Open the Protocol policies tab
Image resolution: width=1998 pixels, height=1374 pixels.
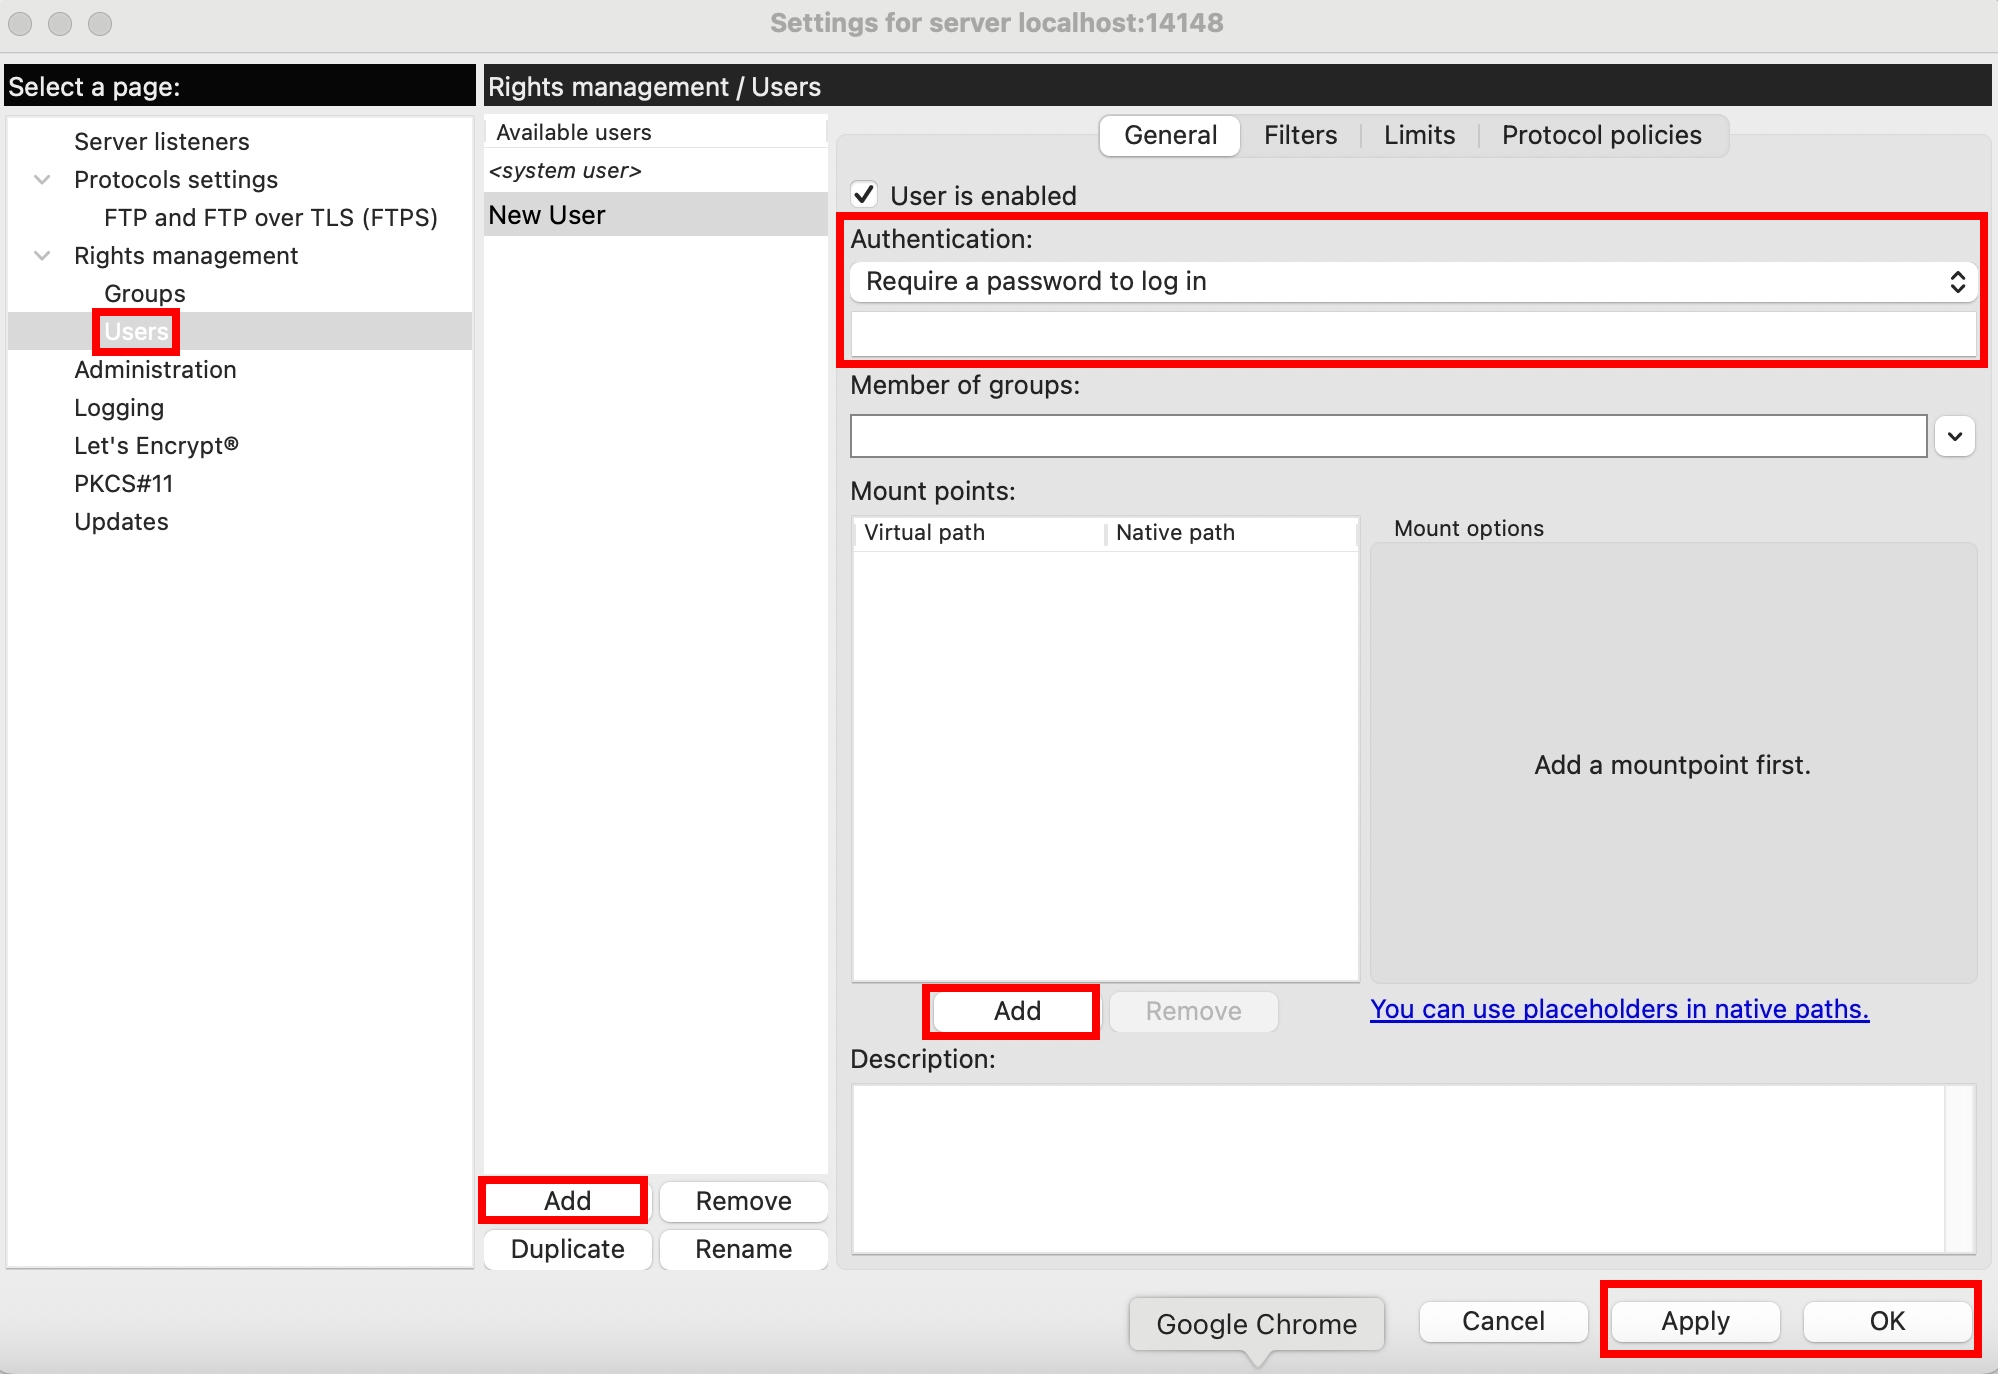(x=1601, y=135)
